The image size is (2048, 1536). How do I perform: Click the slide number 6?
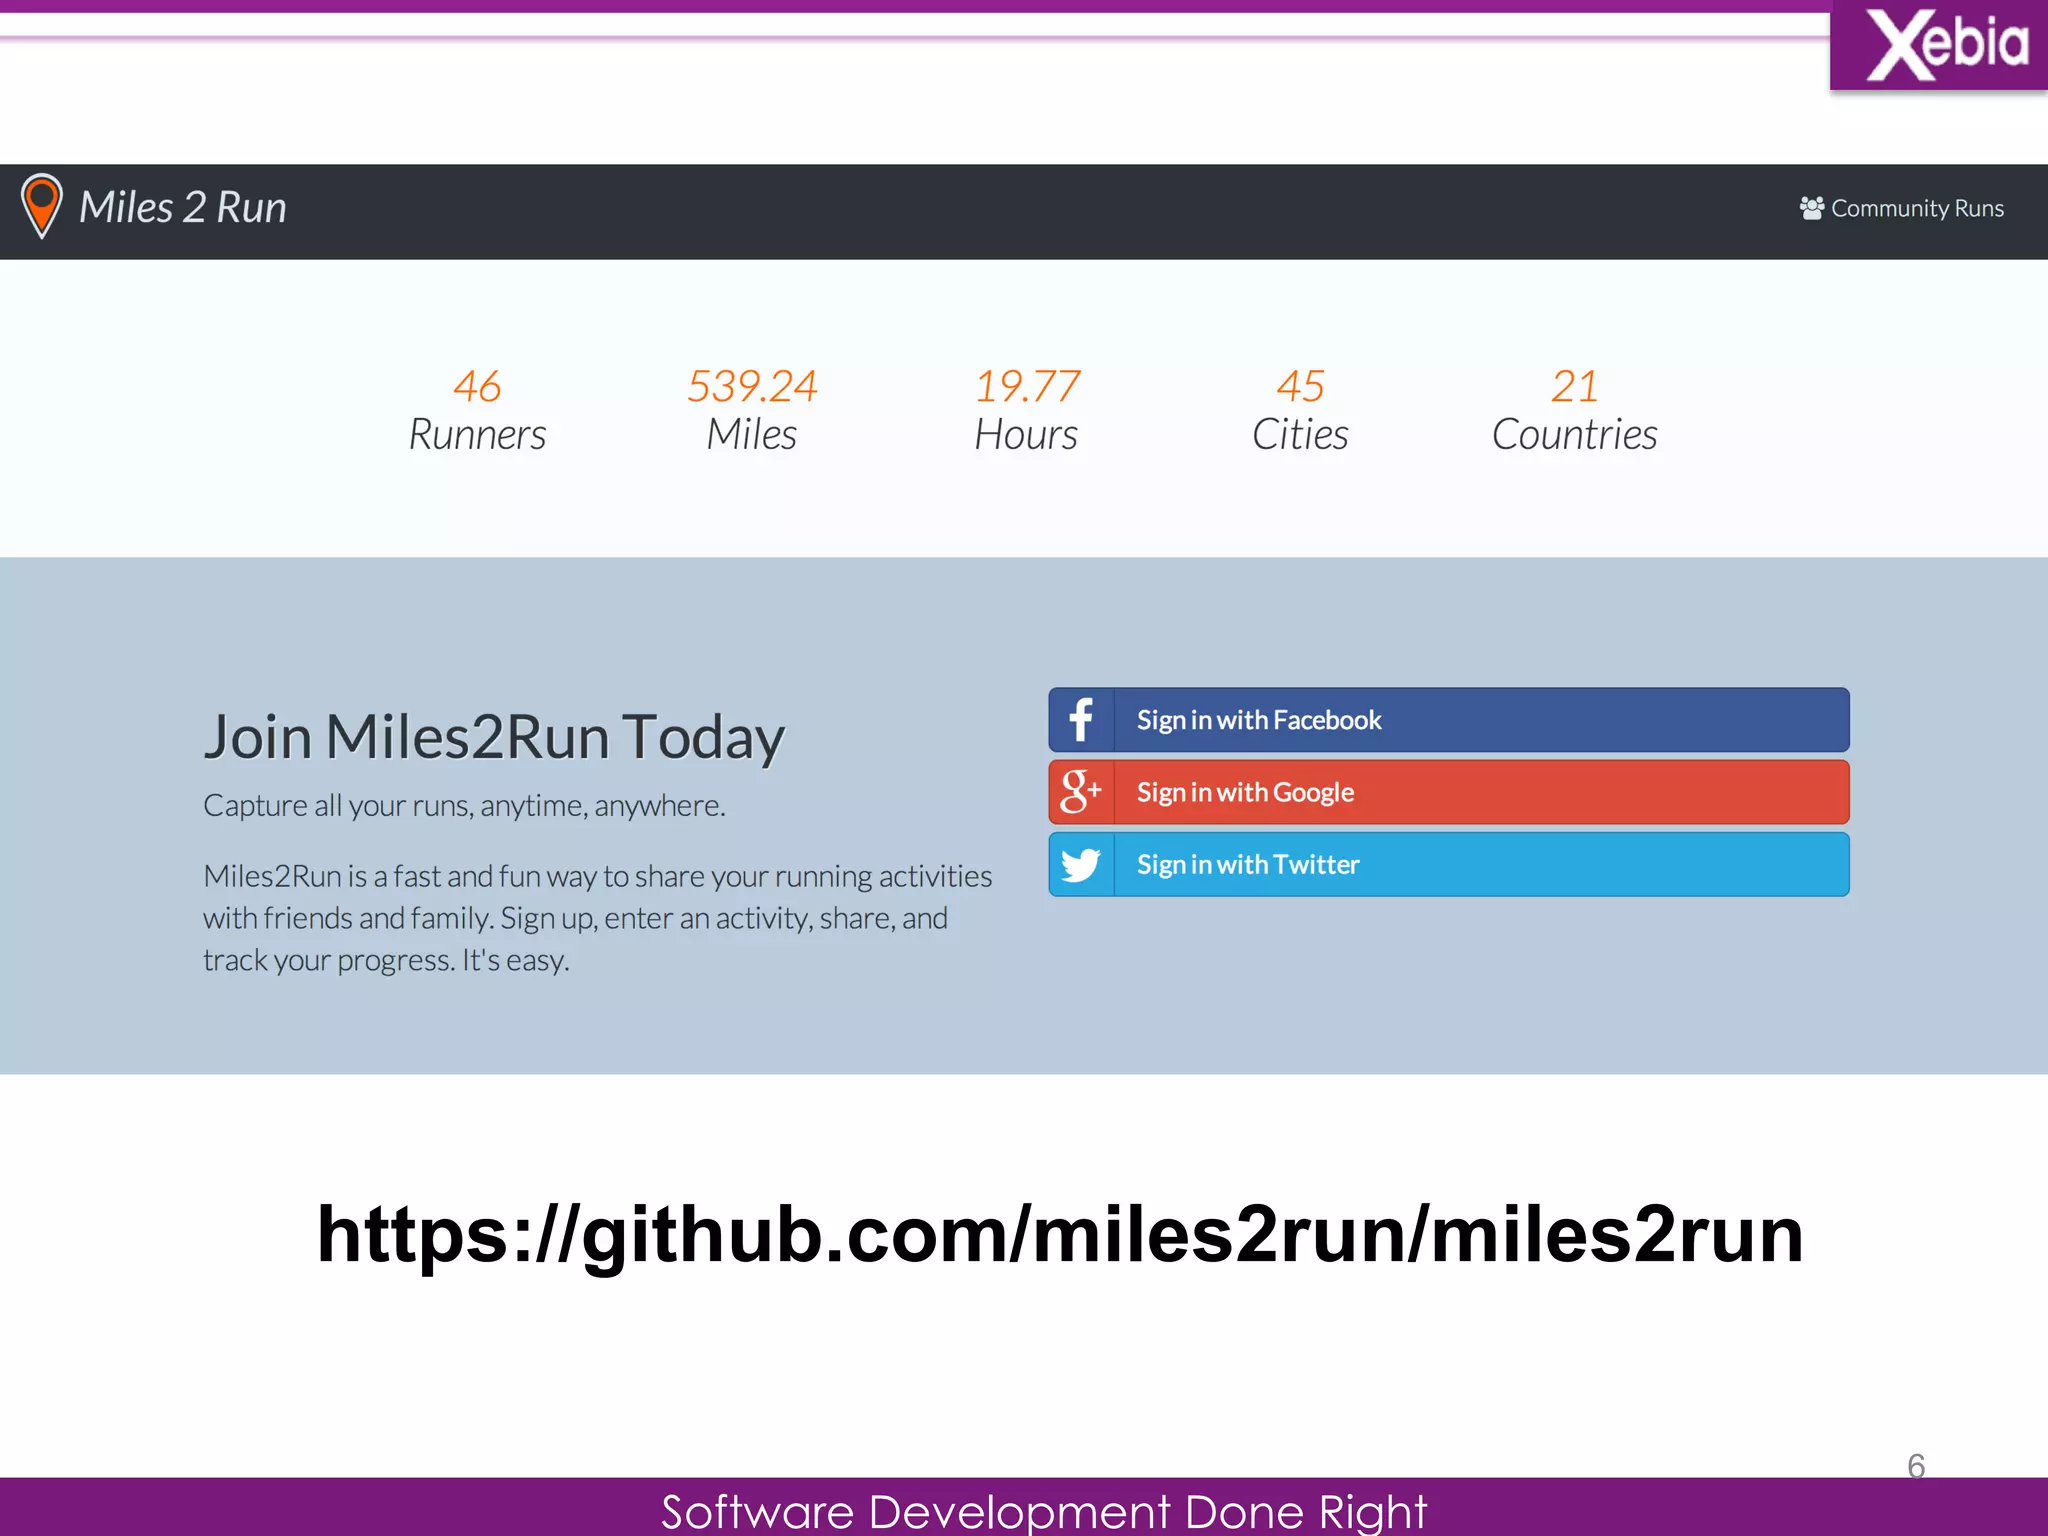(1916, 1466)
